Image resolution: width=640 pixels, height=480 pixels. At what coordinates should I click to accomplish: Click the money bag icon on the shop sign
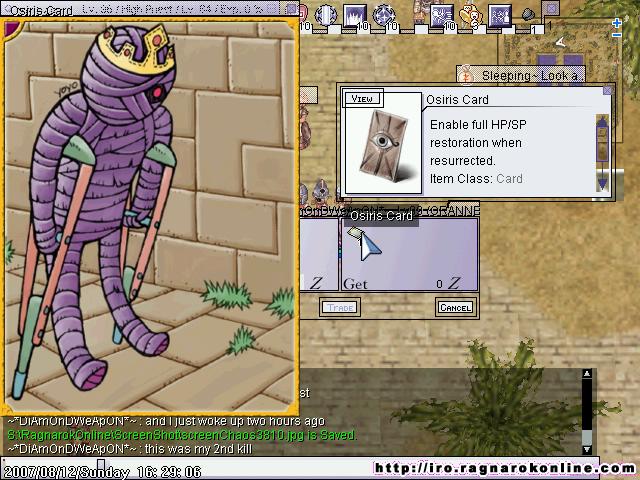click(x=467, y=76)
